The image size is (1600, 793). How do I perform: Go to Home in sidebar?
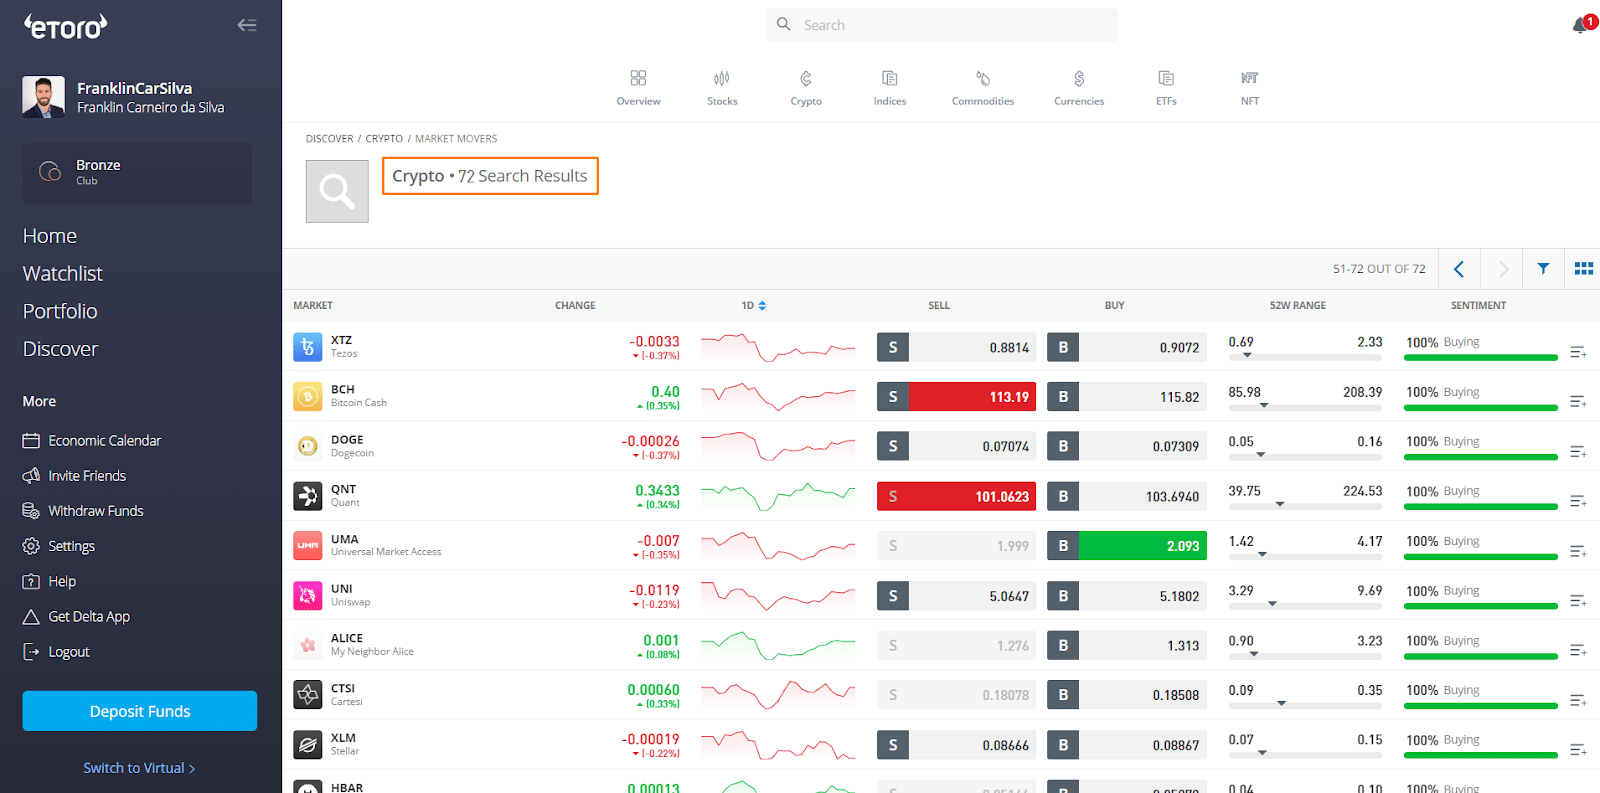click(x=50, y=236)
